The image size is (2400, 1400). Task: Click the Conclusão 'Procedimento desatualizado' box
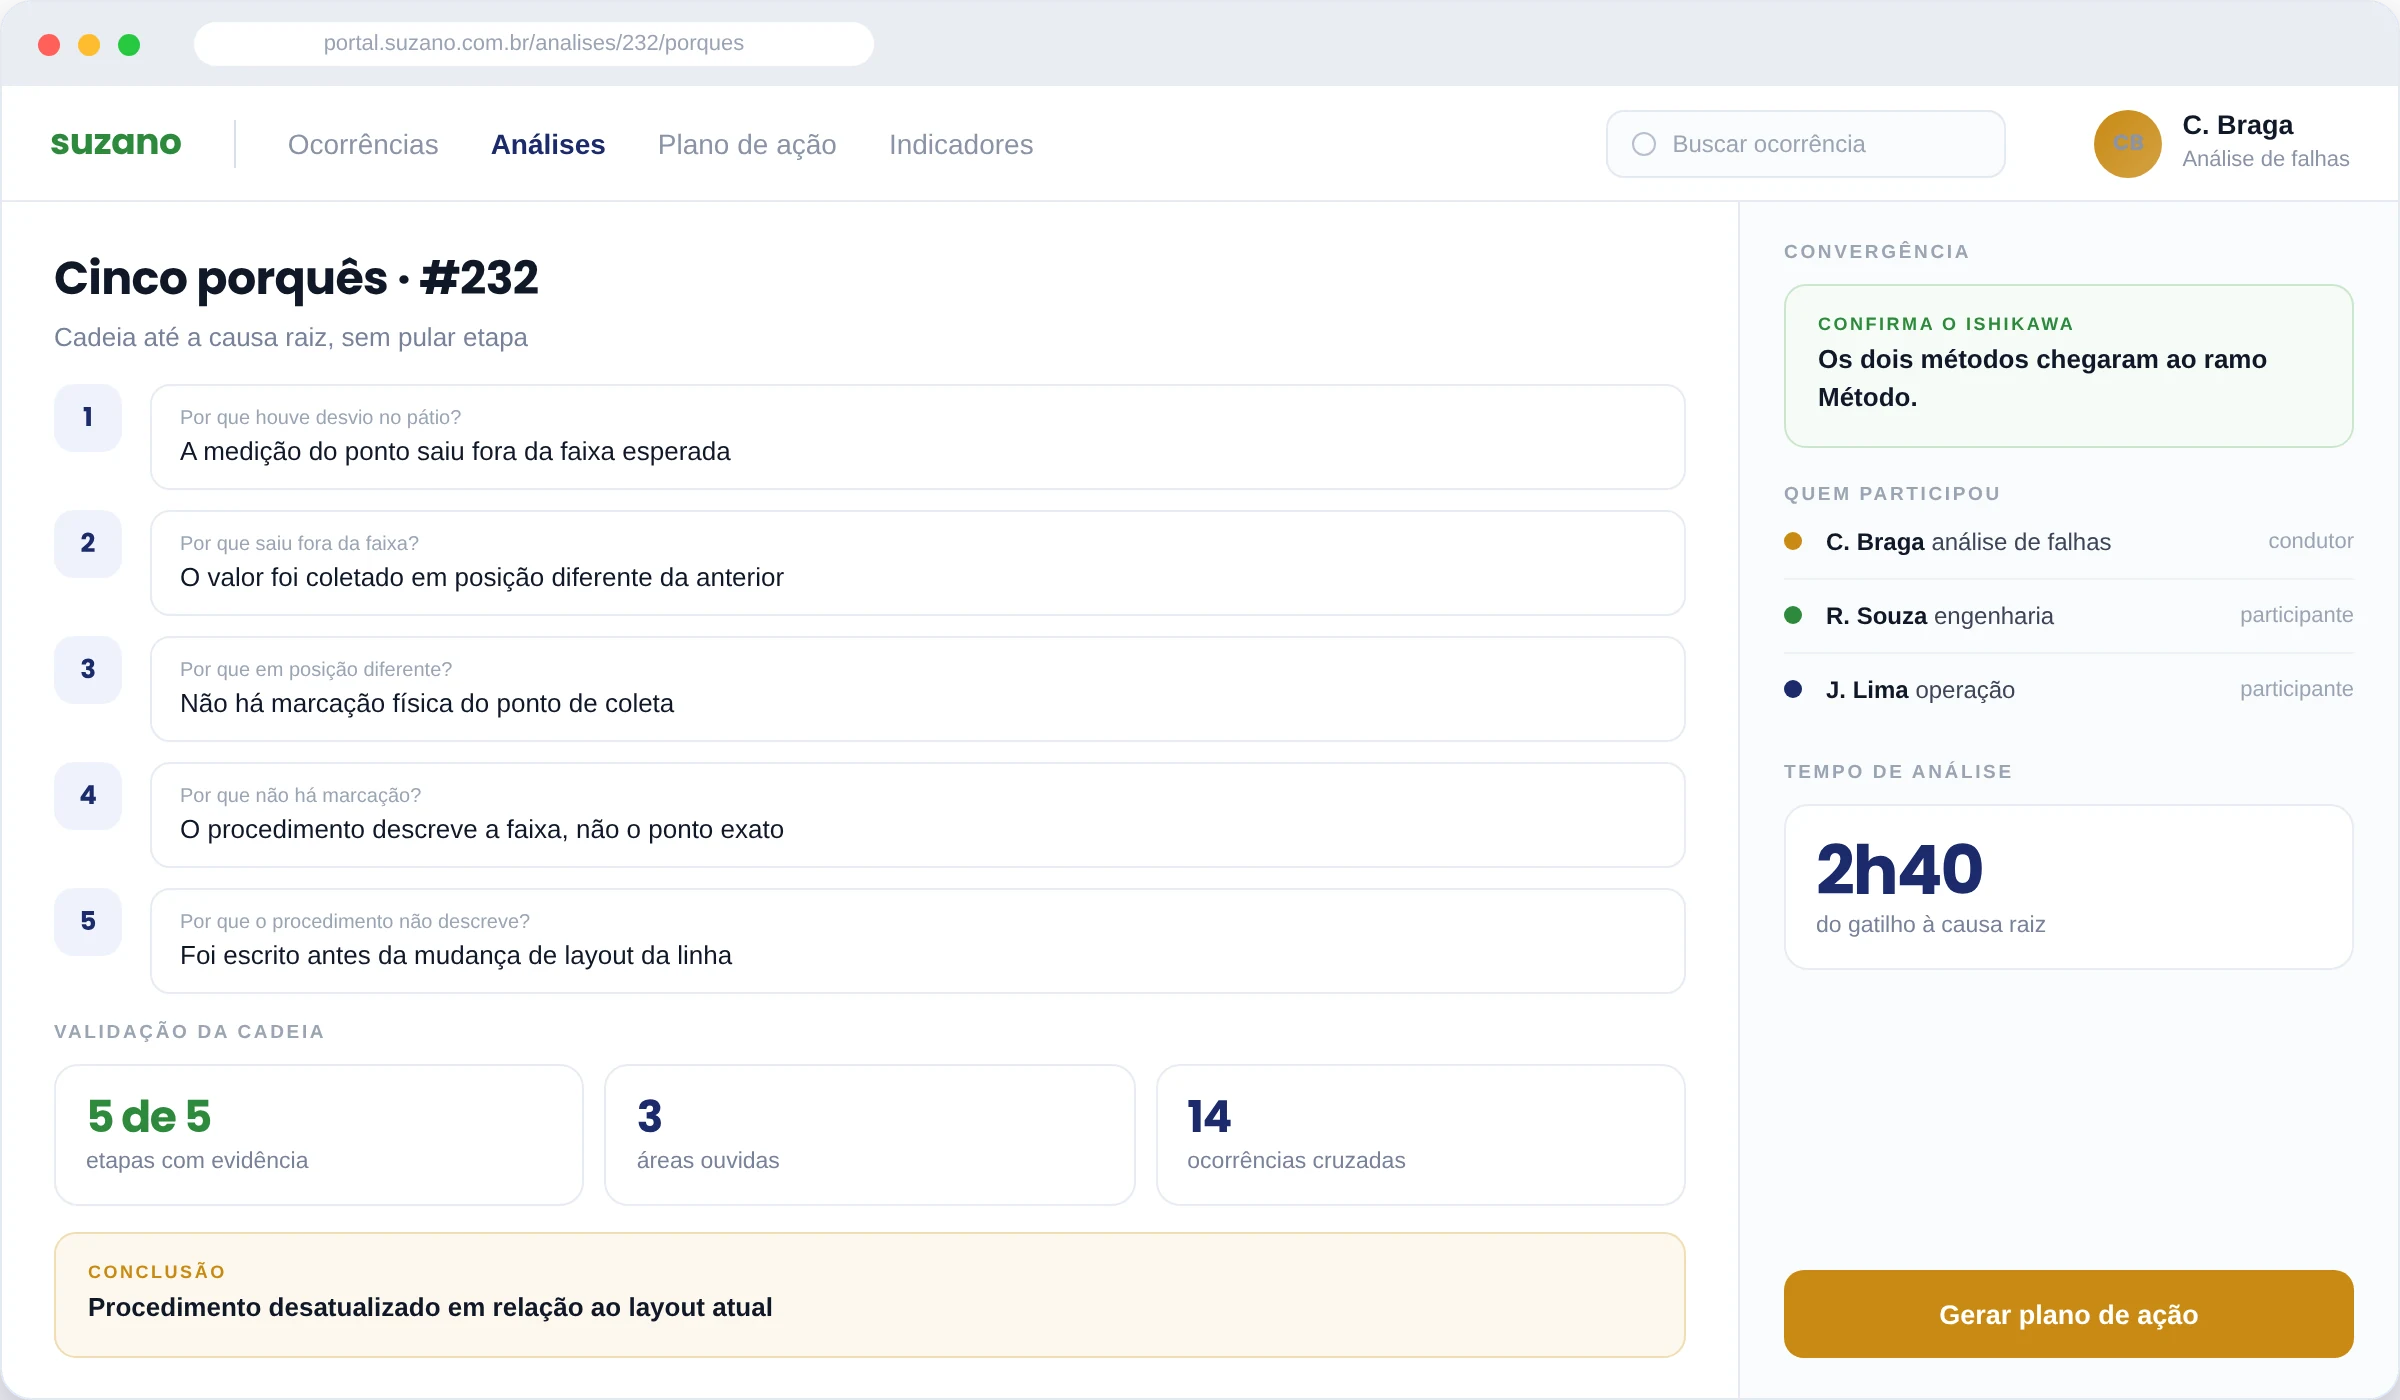870,1295
